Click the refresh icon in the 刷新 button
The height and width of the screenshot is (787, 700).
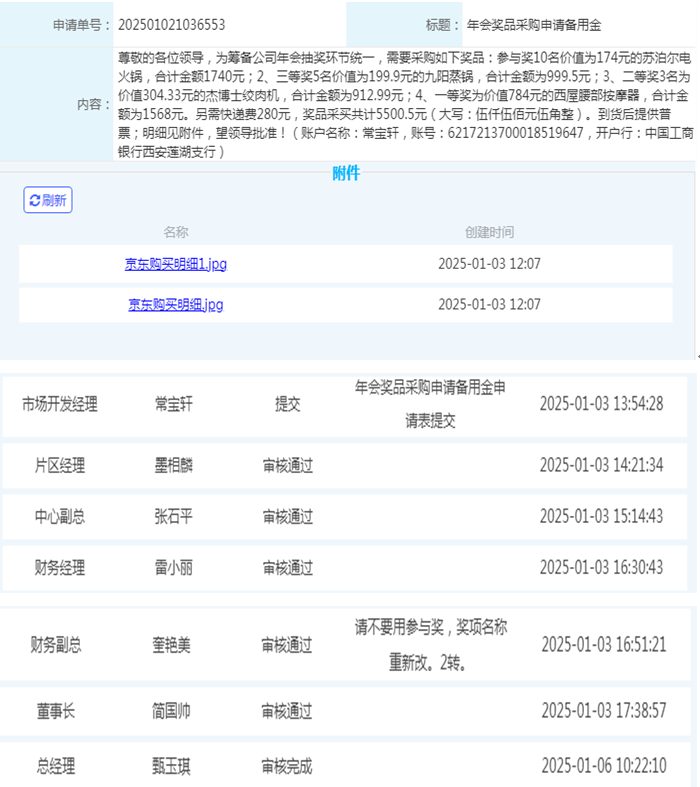click(x=35, y=200)
